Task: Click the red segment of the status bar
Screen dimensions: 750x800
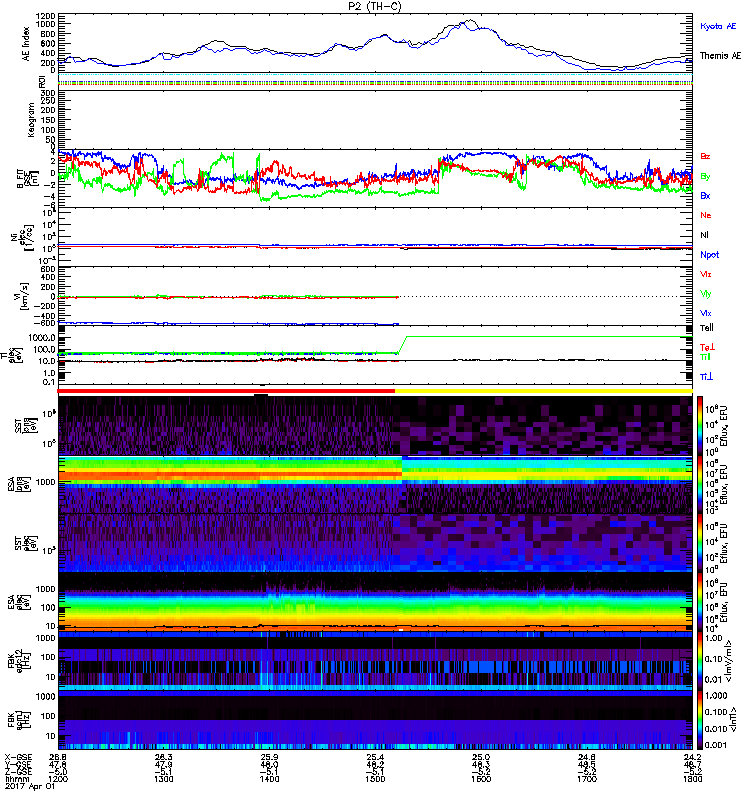Action: point(226,391)
